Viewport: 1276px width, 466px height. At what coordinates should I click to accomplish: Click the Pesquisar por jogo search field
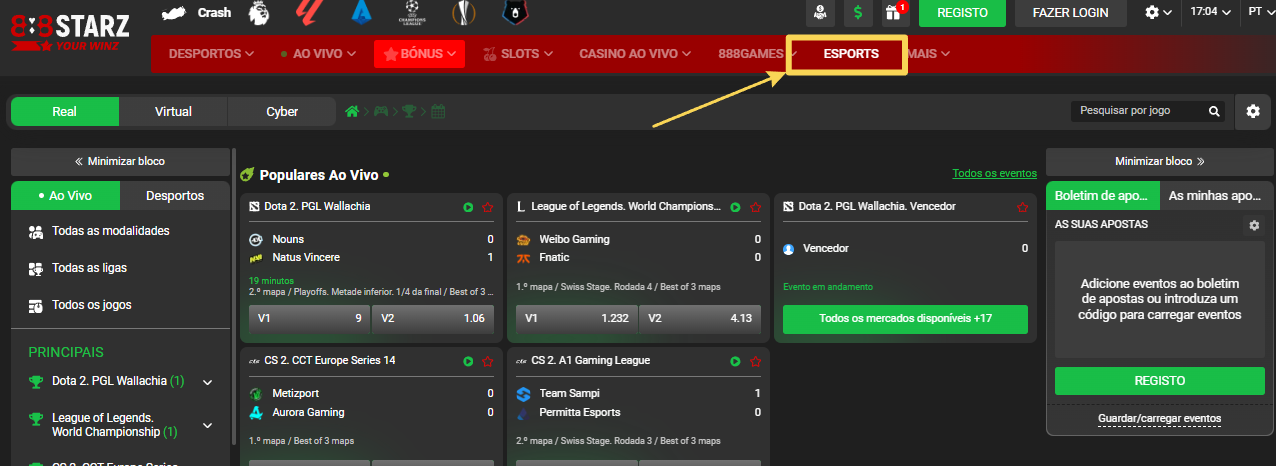[x=1138, y=111]
